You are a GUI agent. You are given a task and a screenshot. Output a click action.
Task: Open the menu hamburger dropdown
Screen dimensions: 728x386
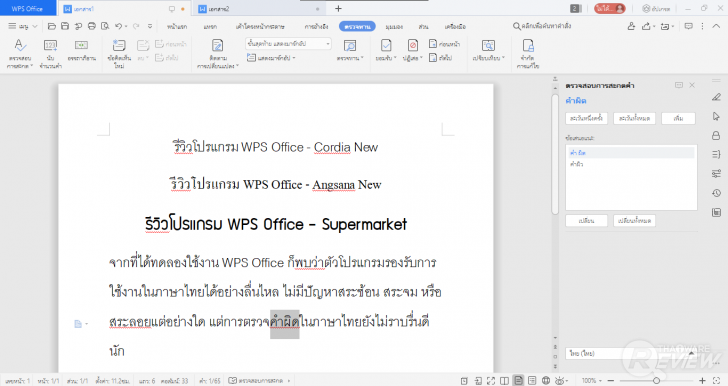22,26
